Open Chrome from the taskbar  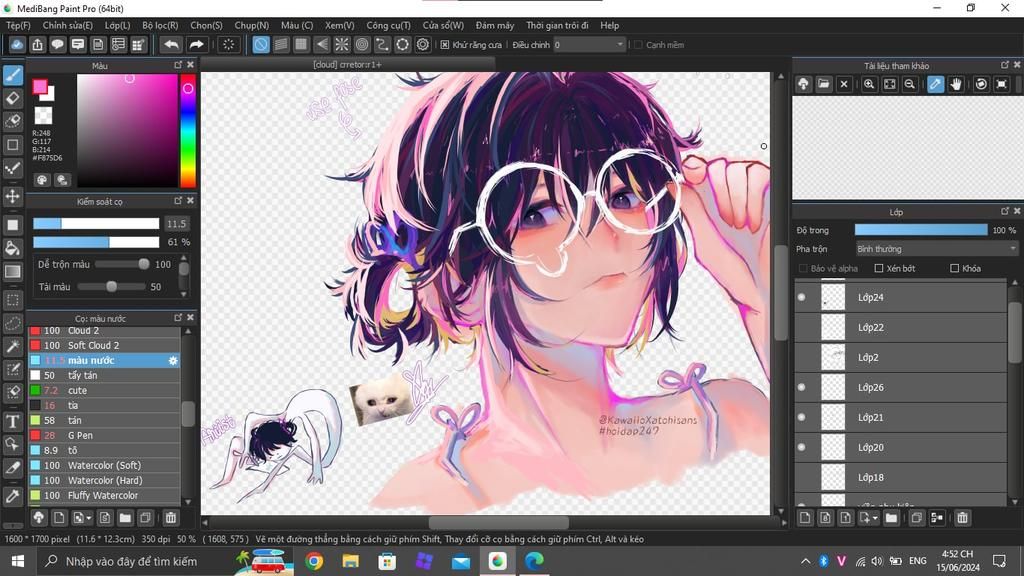pos(314,561)
